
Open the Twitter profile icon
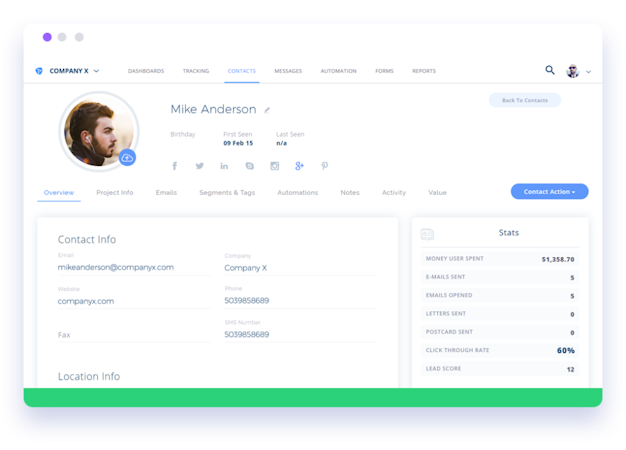tap(200, 166)
